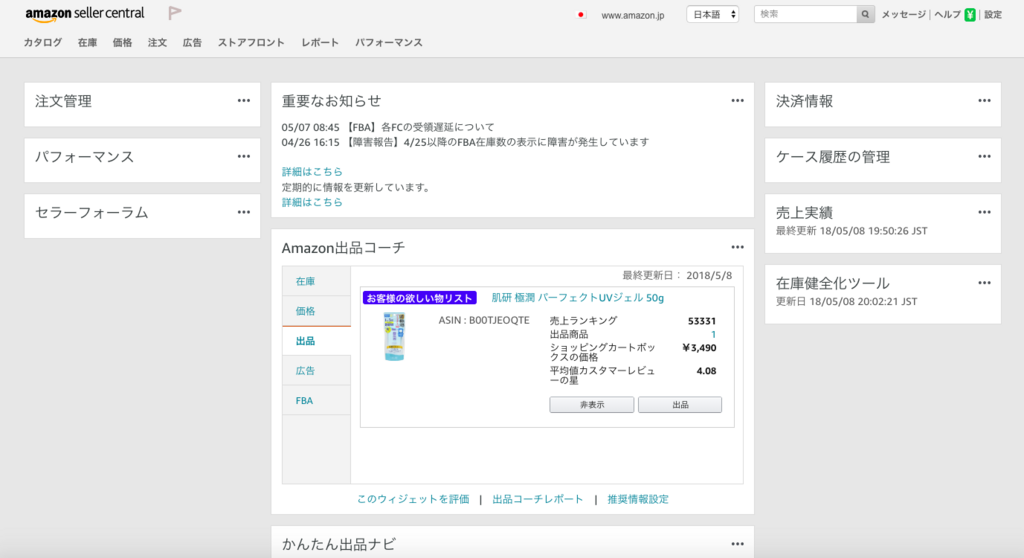
Task: Click the first 詳細はこちら link
Action: pos(312,172)
